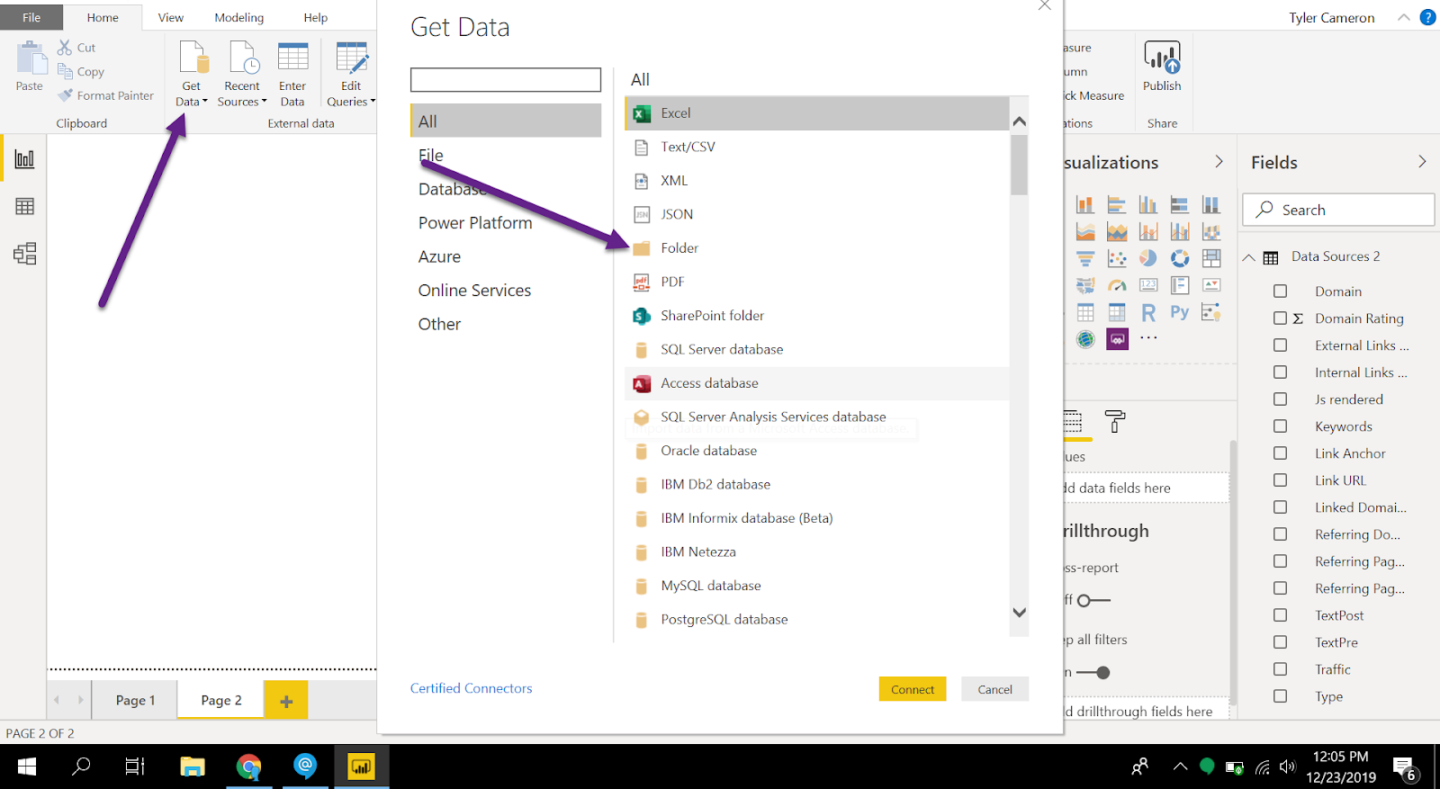
Task: Select the R script visual icon
Action: point(1148,313)
